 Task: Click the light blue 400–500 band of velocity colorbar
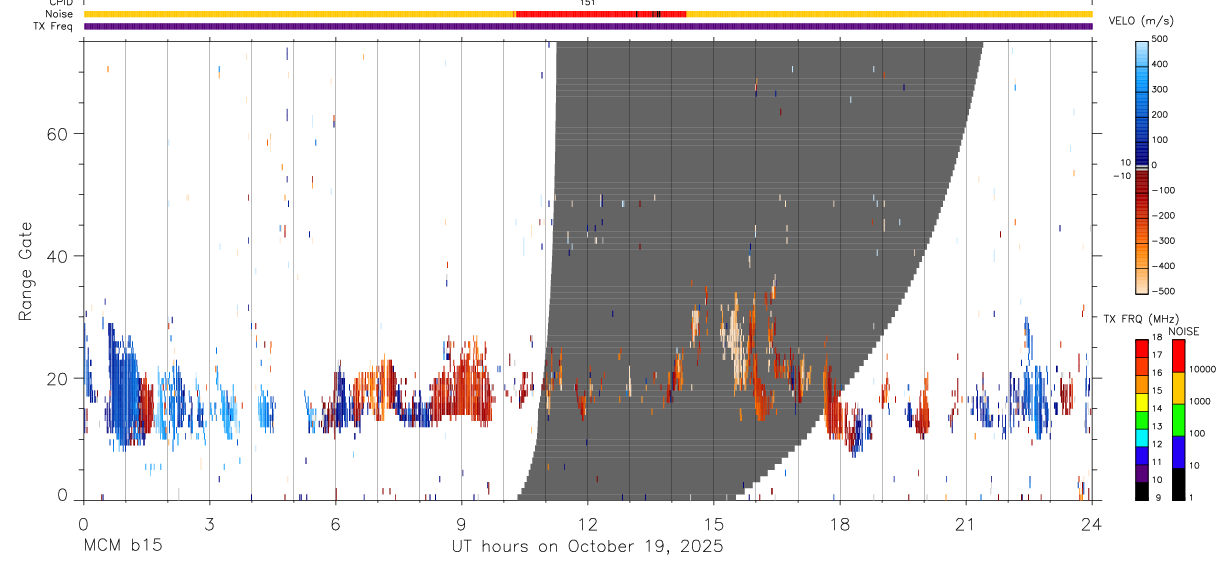(1143, 52)
